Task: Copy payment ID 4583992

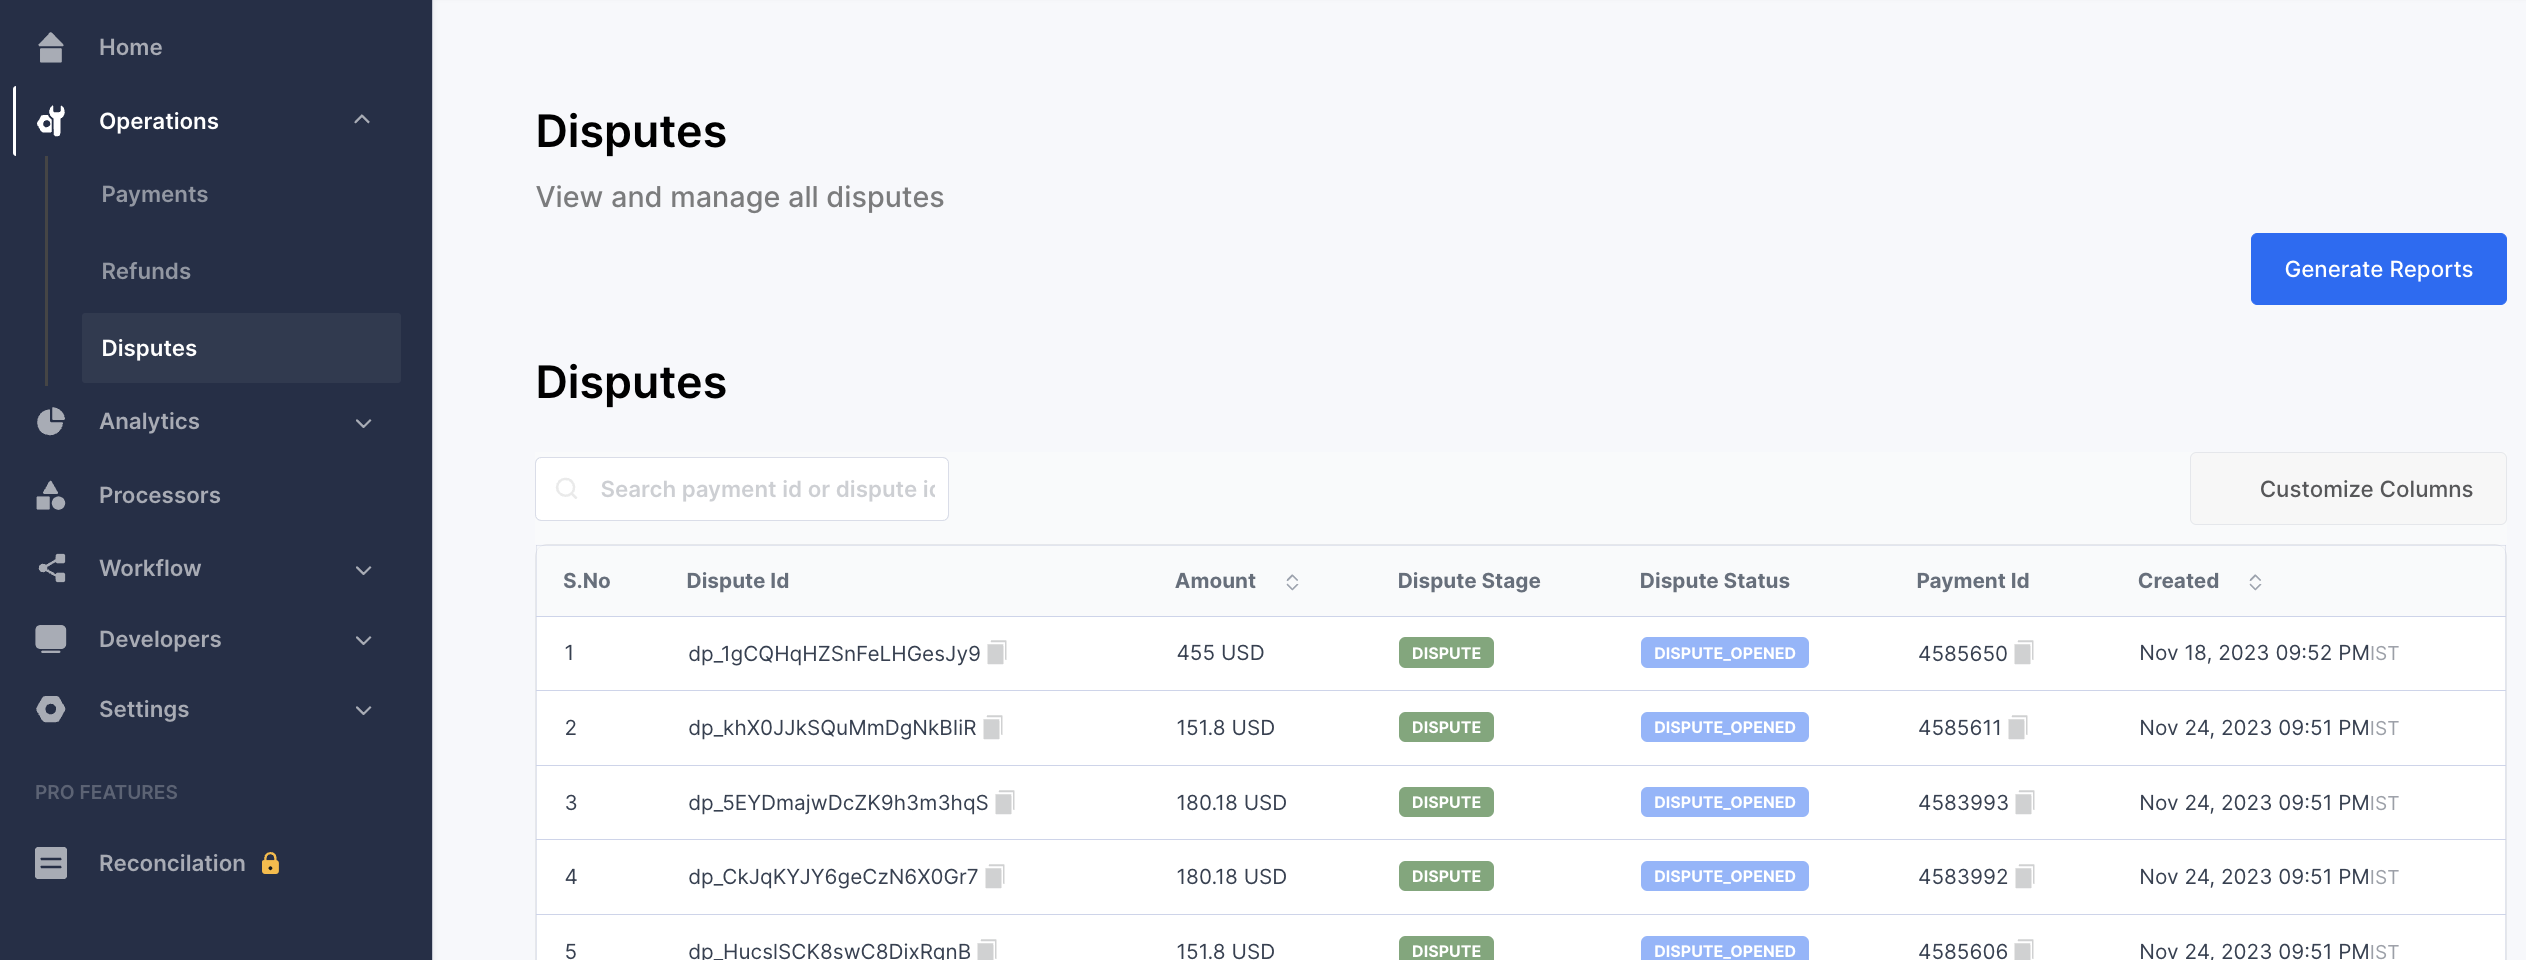Action: pos(2024,877)
